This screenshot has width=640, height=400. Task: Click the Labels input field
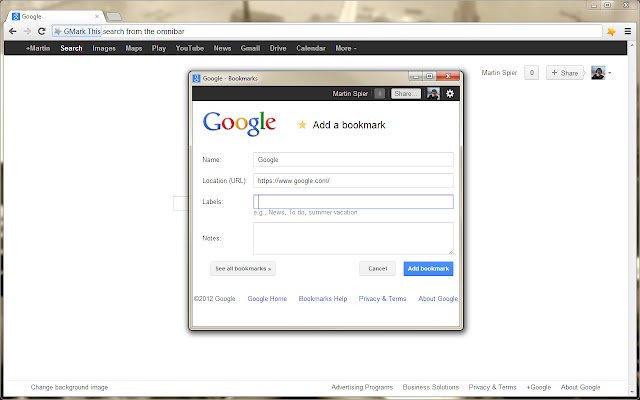point(353,202)
